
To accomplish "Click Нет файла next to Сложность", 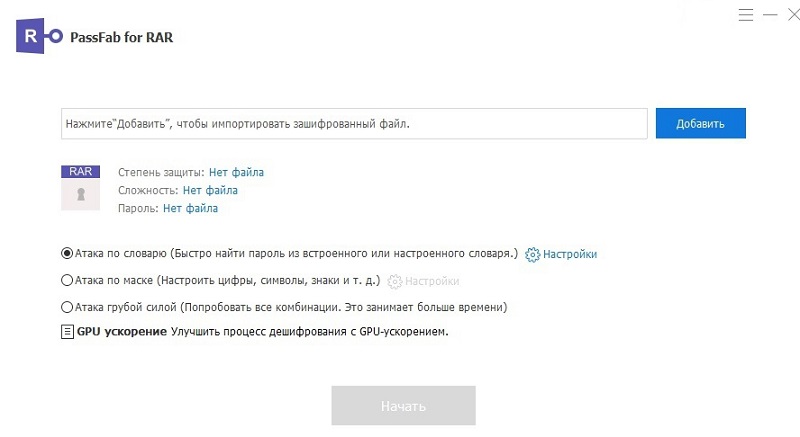I will (x=210, y=190).
